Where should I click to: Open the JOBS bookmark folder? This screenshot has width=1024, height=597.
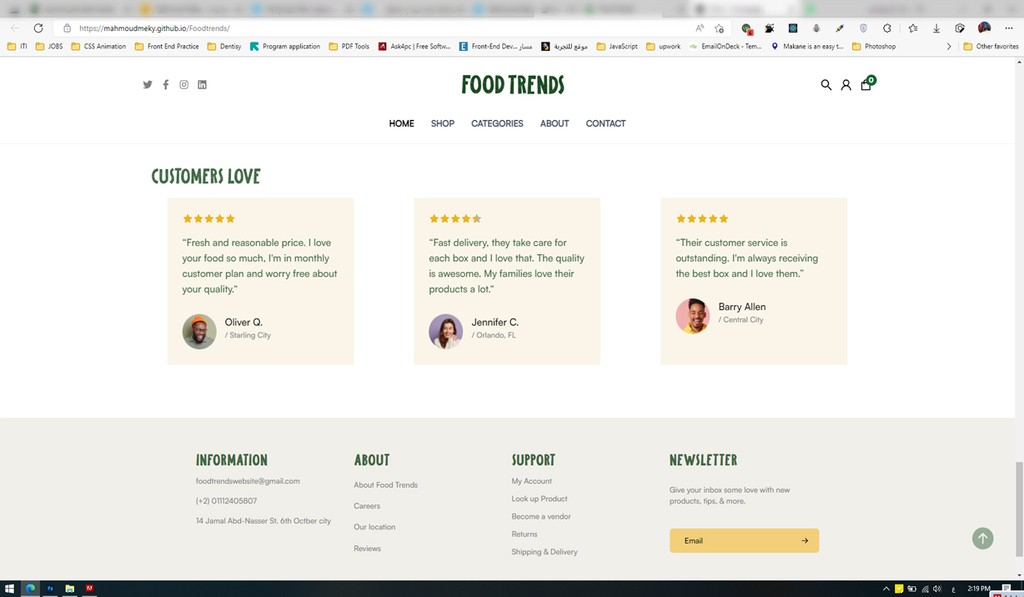pyautogui.click(x=49, y=46)
